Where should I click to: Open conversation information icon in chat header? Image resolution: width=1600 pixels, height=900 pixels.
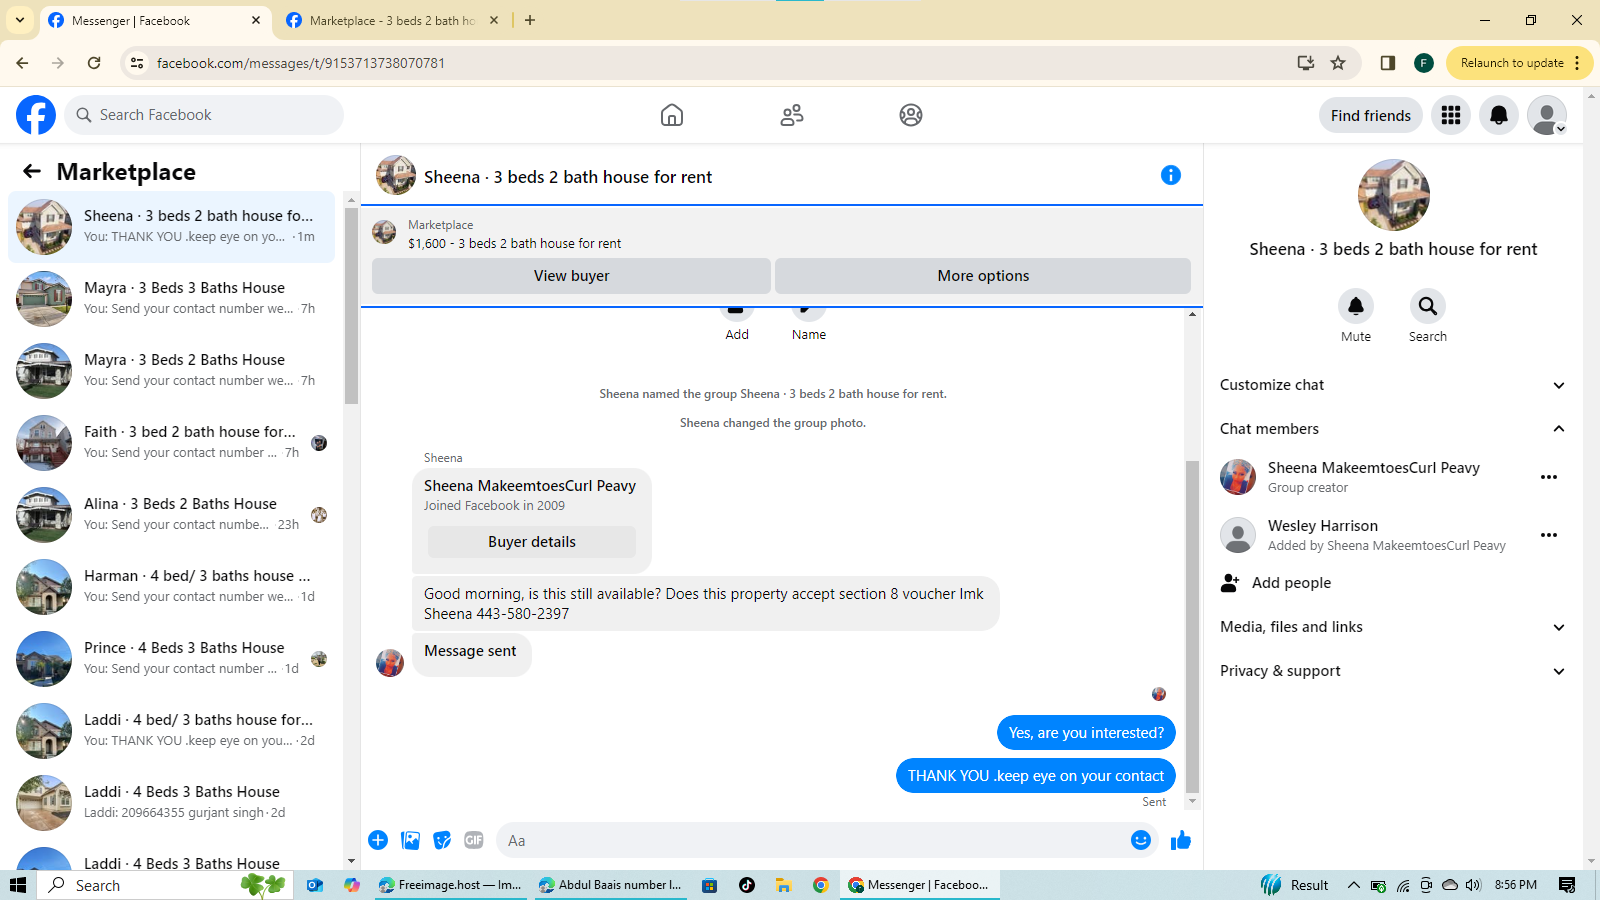pyautogui.click(x=1171, y=175)
